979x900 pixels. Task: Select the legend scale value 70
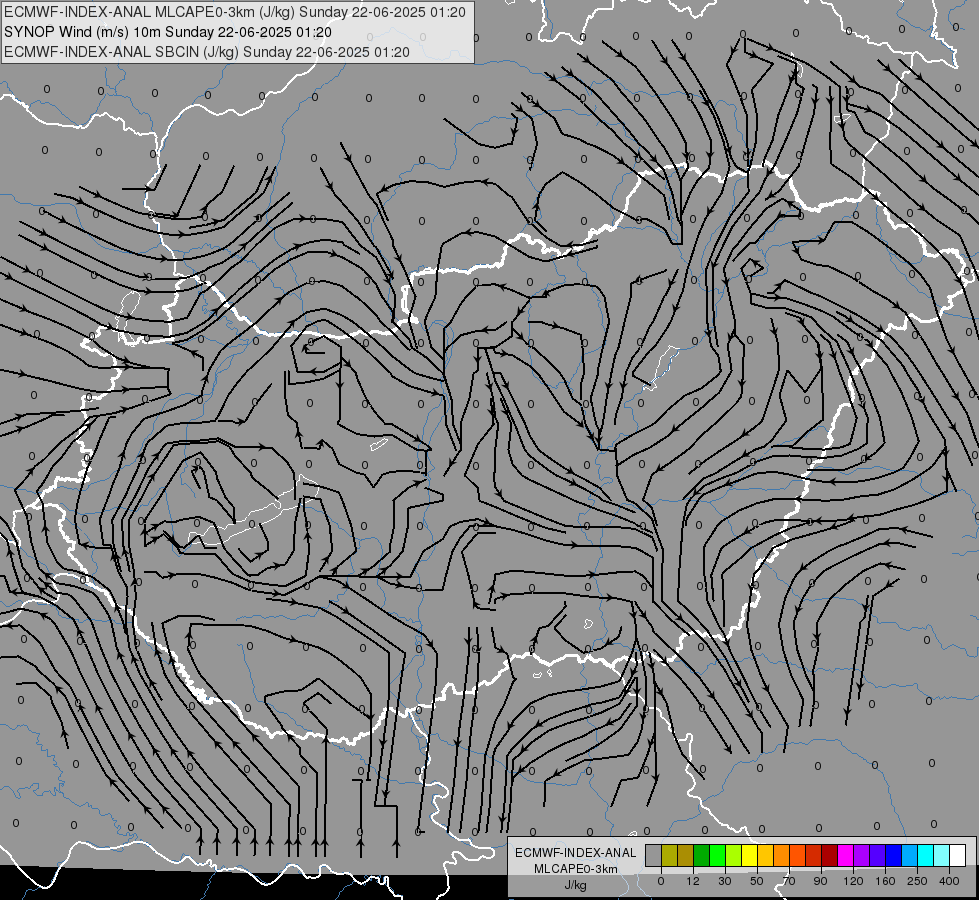point(789,881)
